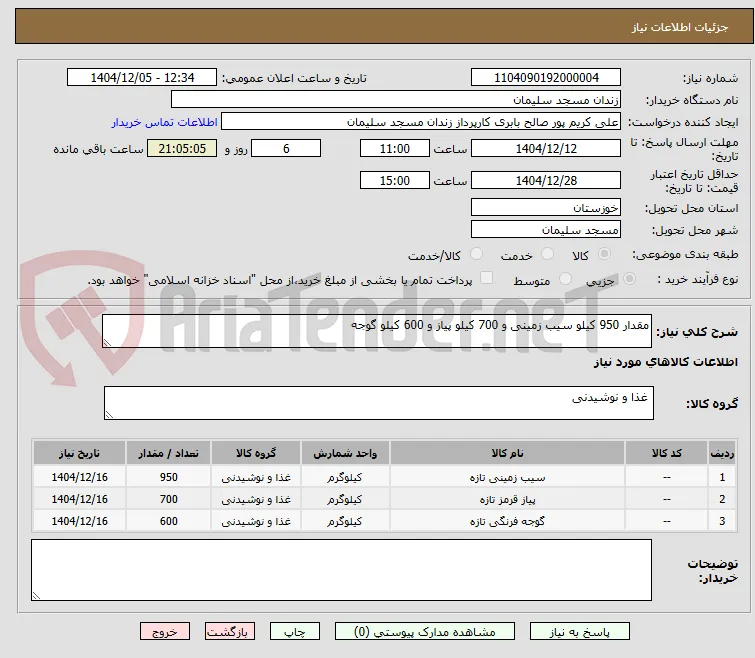Click the announcement date field 1404/12/05 - 12:34
The height and width of the screenshot is (658, 755).
coord(142,77)
